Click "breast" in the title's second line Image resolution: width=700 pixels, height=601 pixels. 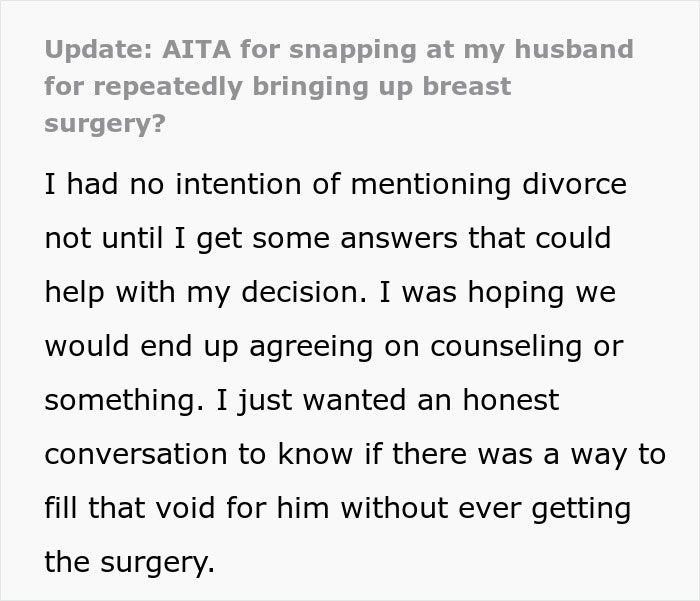[x=460, y=86]
